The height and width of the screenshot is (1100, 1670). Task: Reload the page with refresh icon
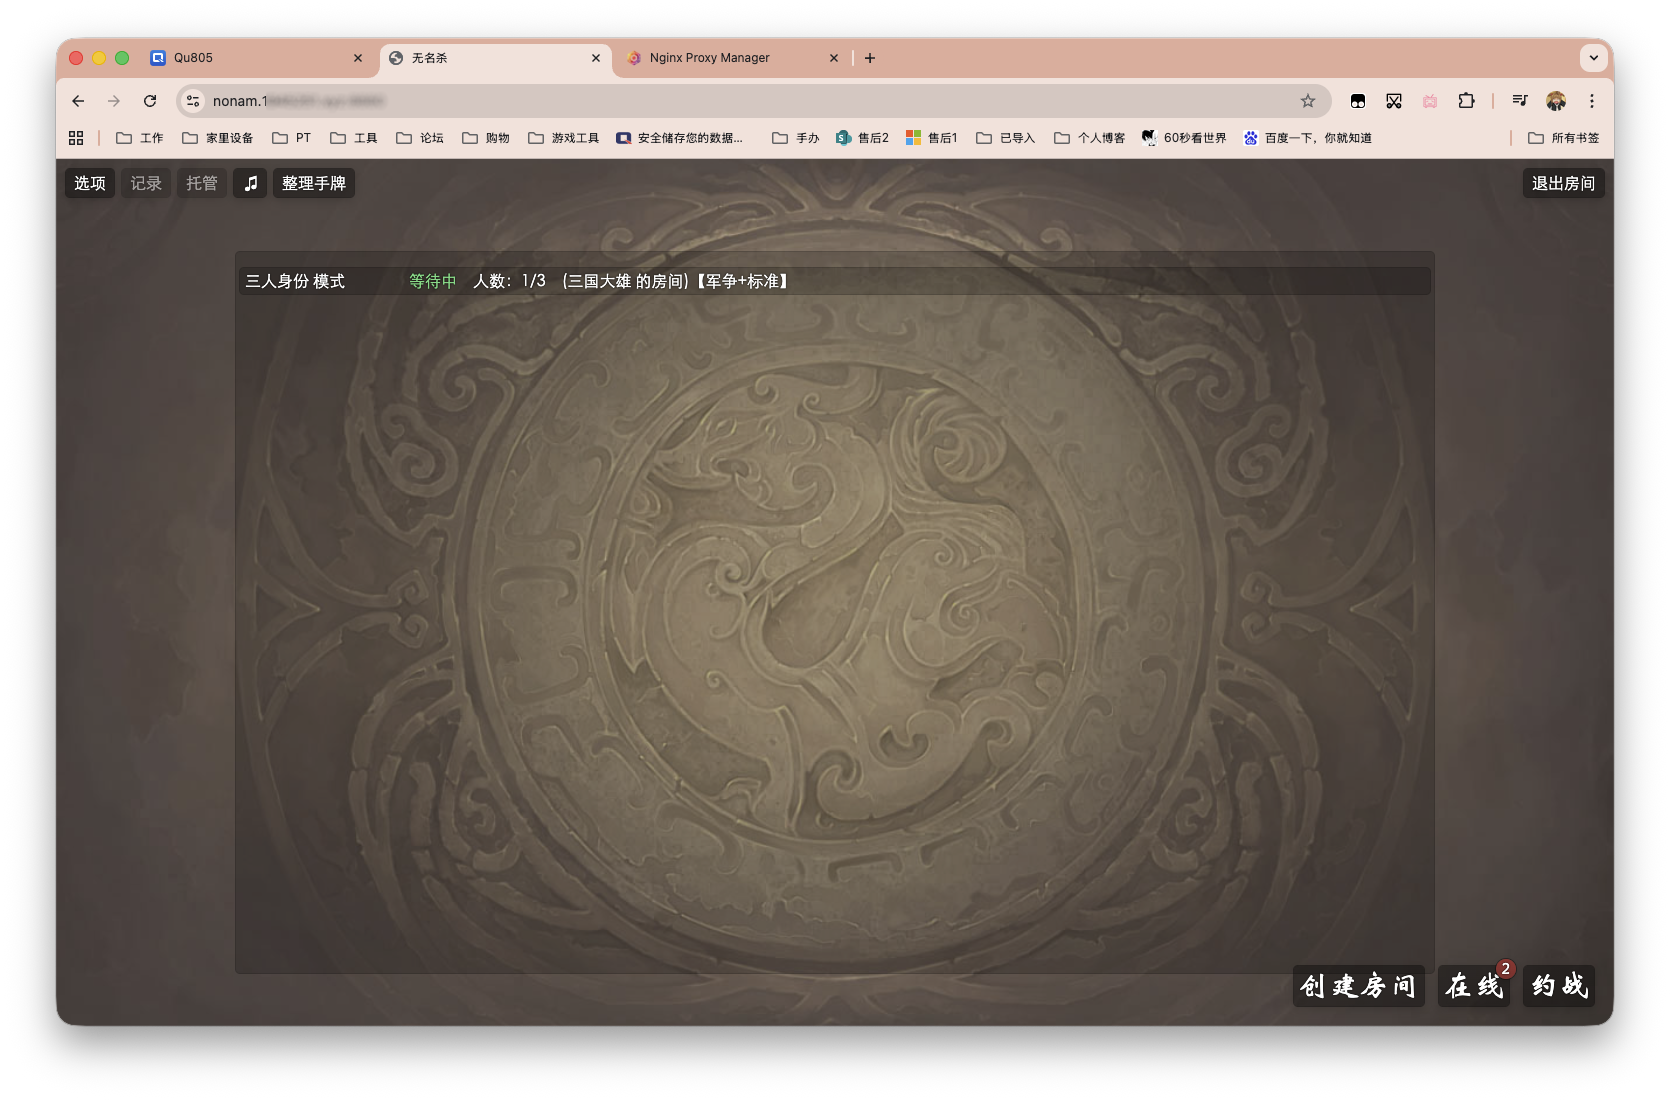click(x=150, y=101)
